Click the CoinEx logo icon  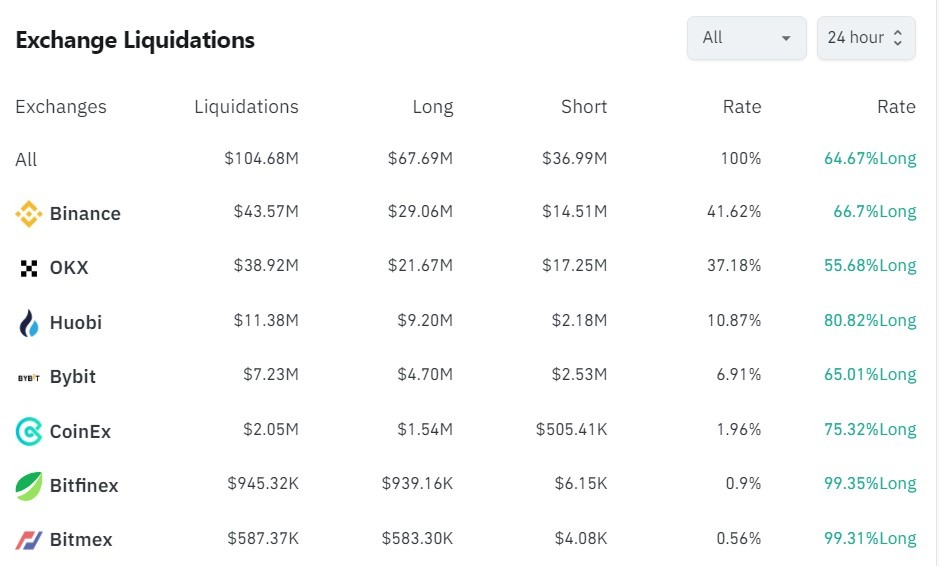pyautogui.click(x=28, y=432)
